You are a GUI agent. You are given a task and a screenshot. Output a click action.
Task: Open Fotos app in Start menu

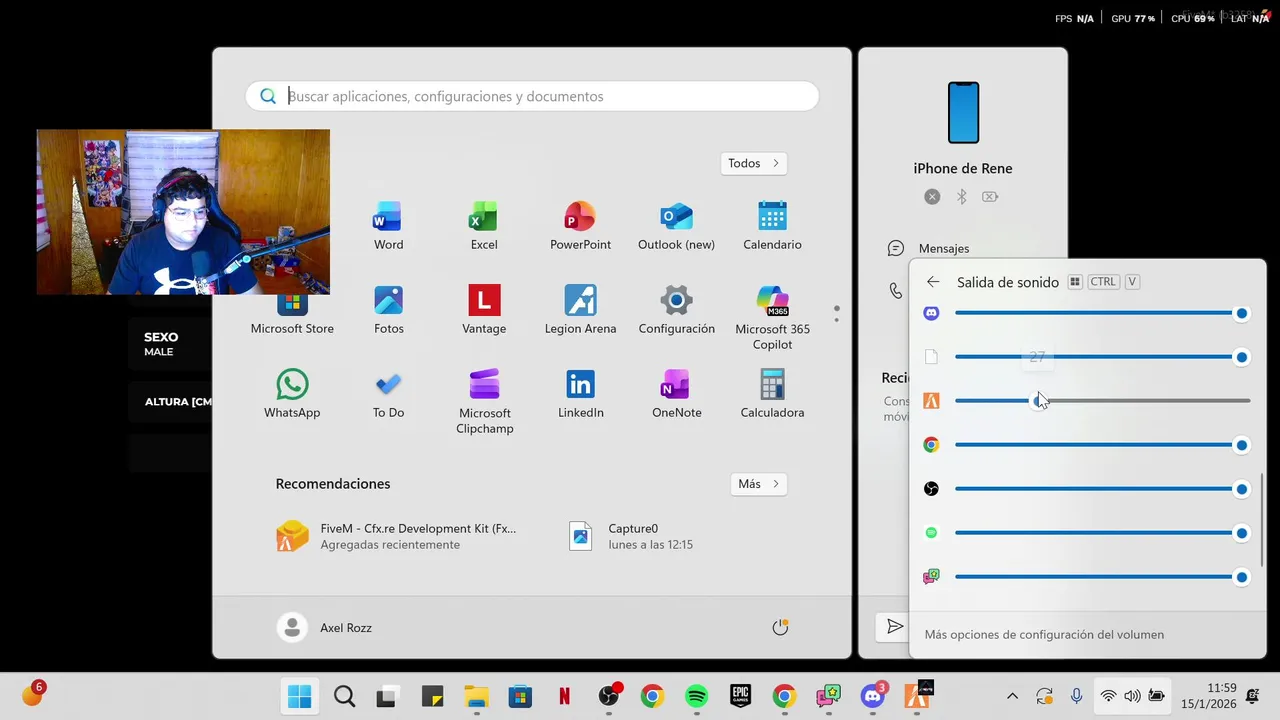[x=388, y=310]
